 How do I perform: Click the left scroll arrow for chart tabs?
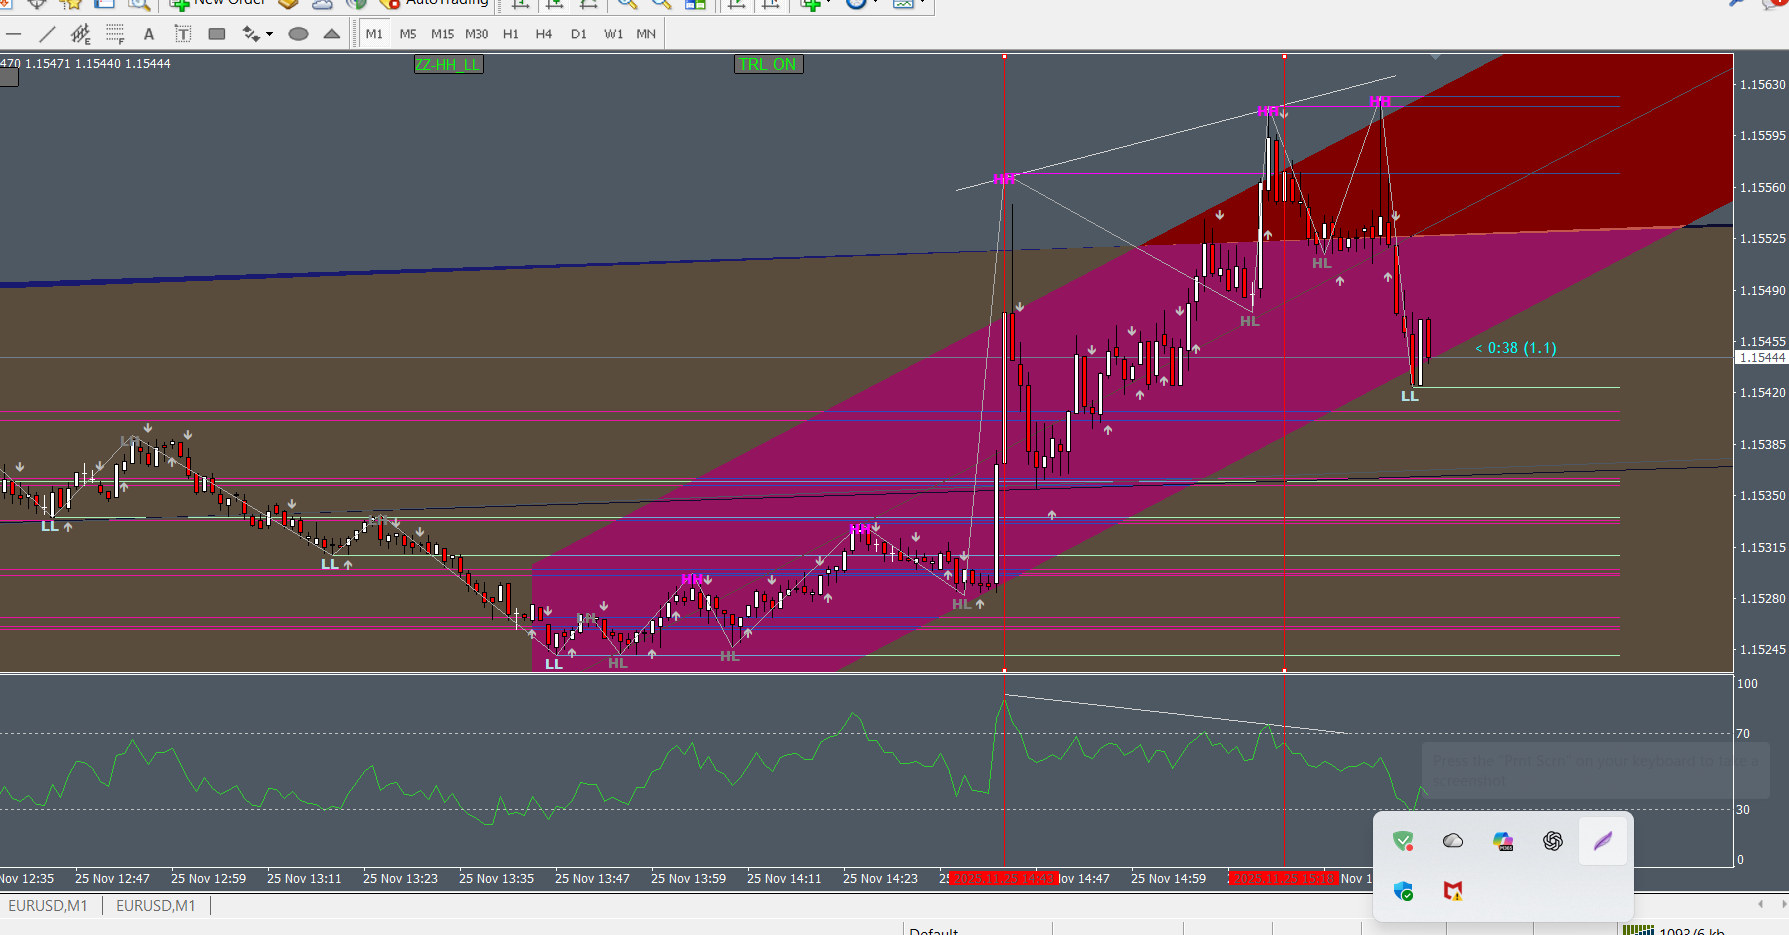1761,904
